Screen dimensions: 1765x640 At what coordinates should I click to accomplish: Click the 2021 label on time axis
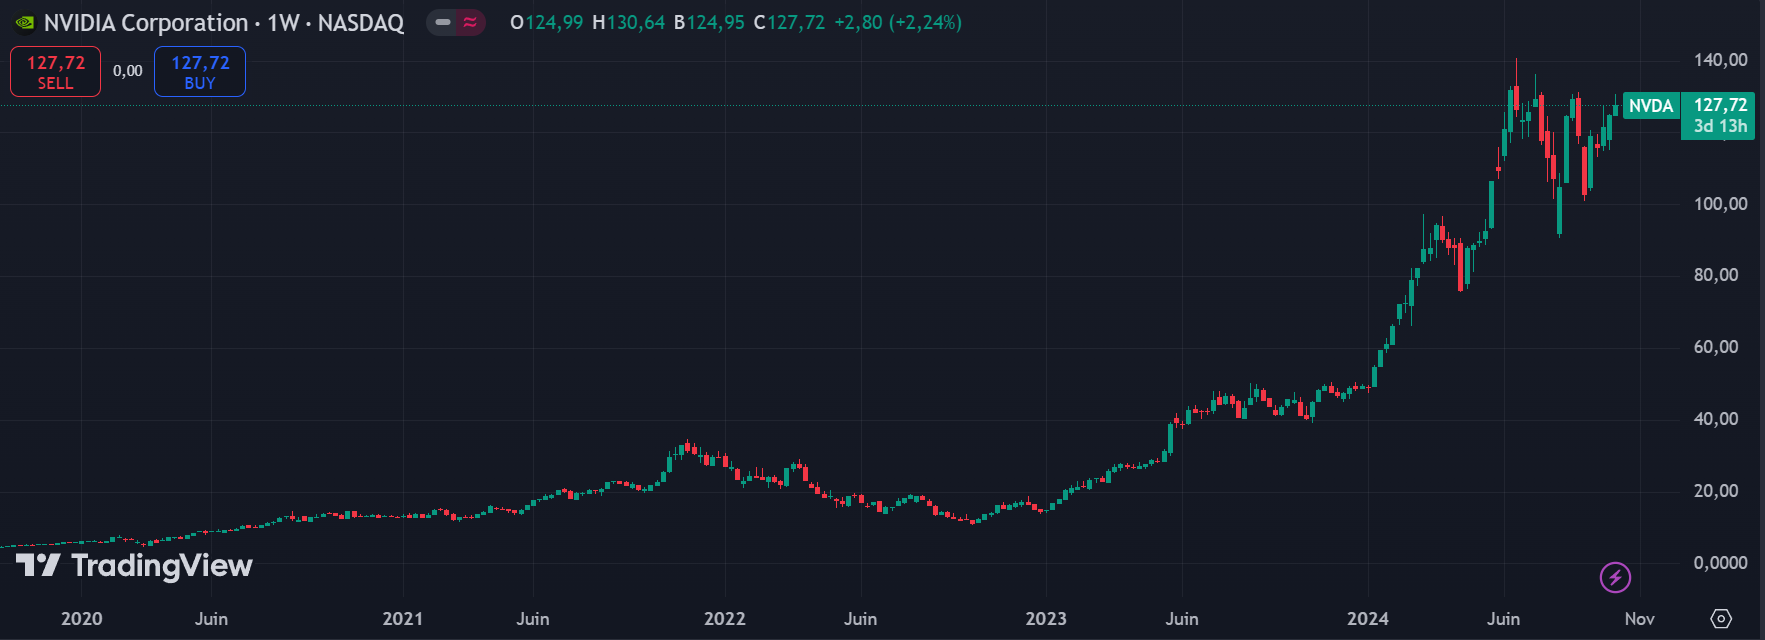point(403,619)
